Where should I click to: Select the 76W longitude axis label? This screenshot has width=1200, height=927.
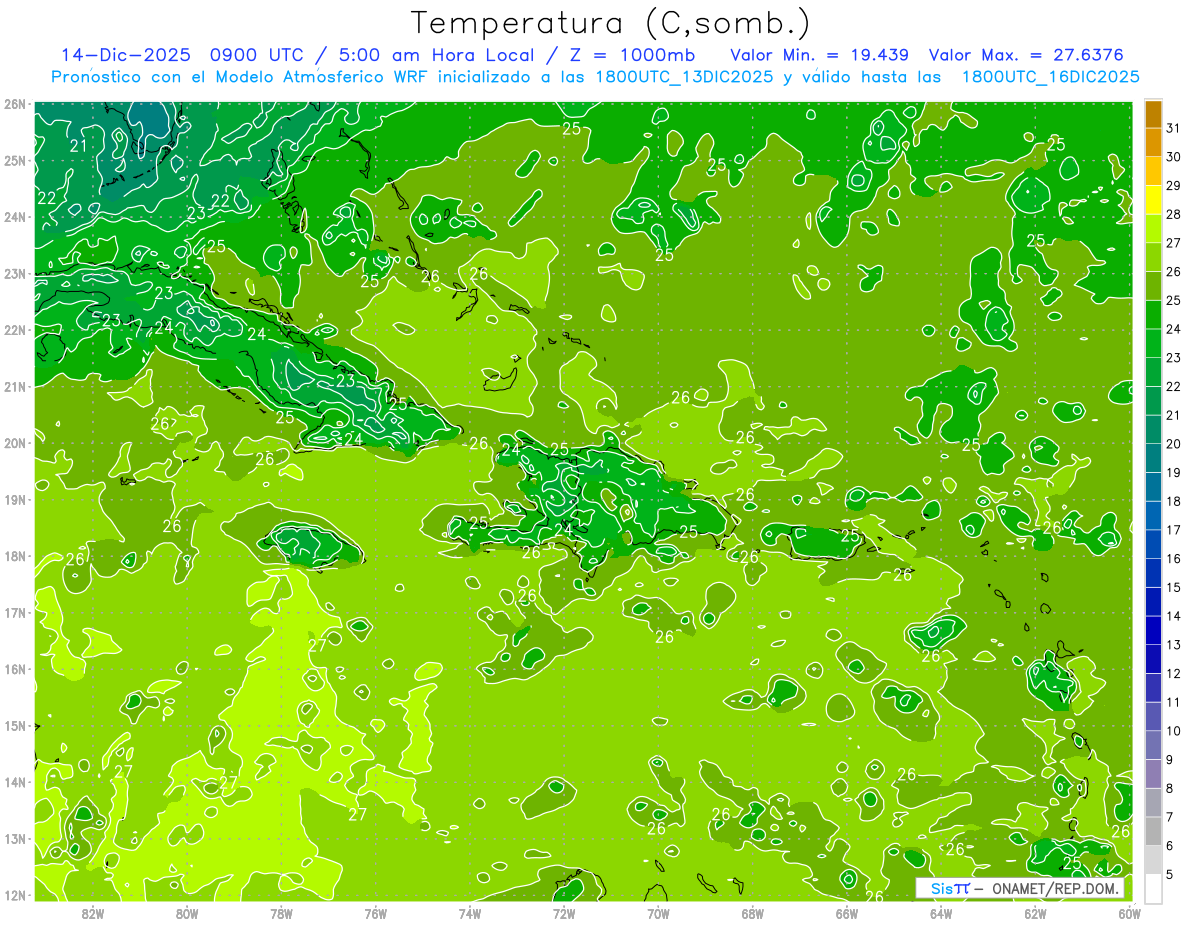(x=375, y=914)
